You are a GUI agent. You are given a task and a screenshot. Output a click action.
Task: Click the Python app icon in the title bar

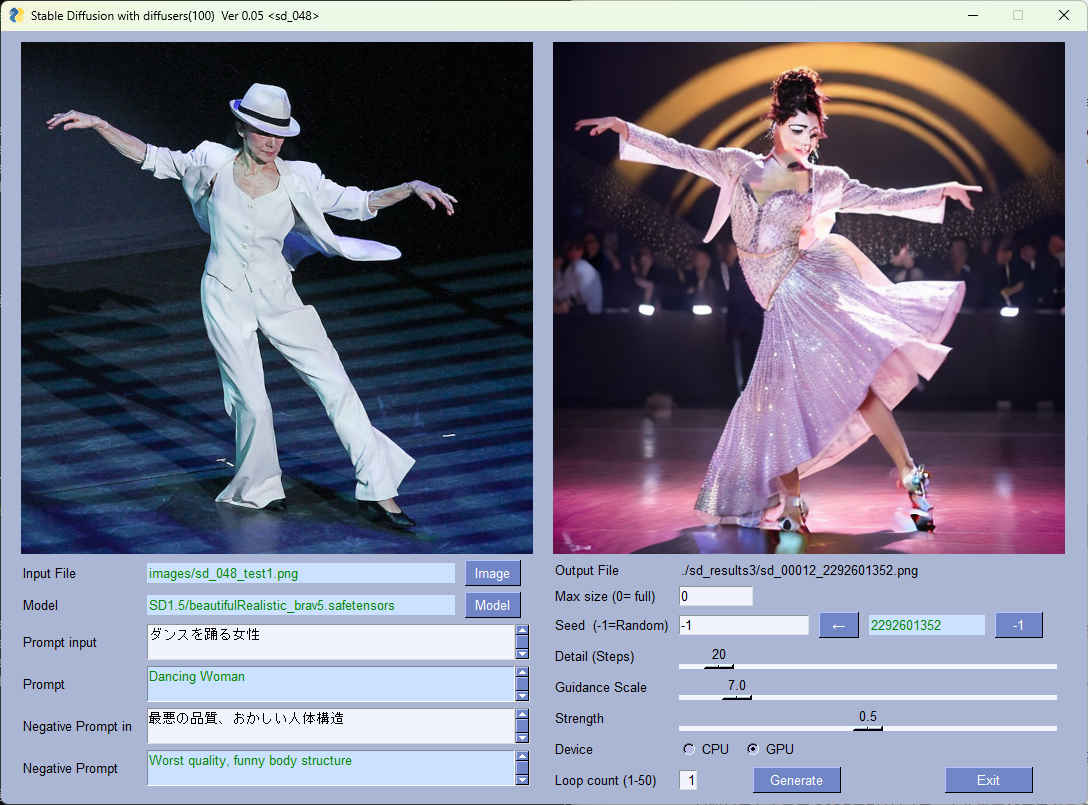[x=16, y=15]
